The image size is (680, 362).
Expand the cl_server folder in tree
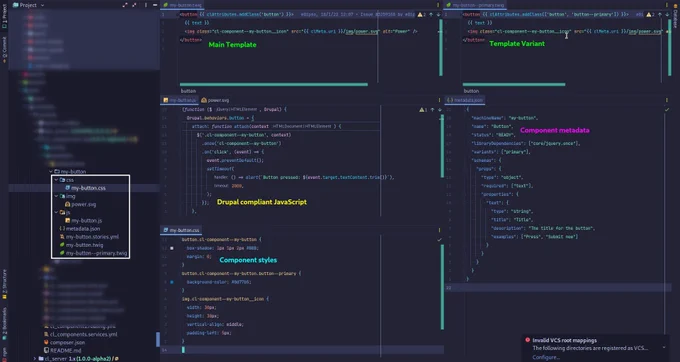point(35,359)
